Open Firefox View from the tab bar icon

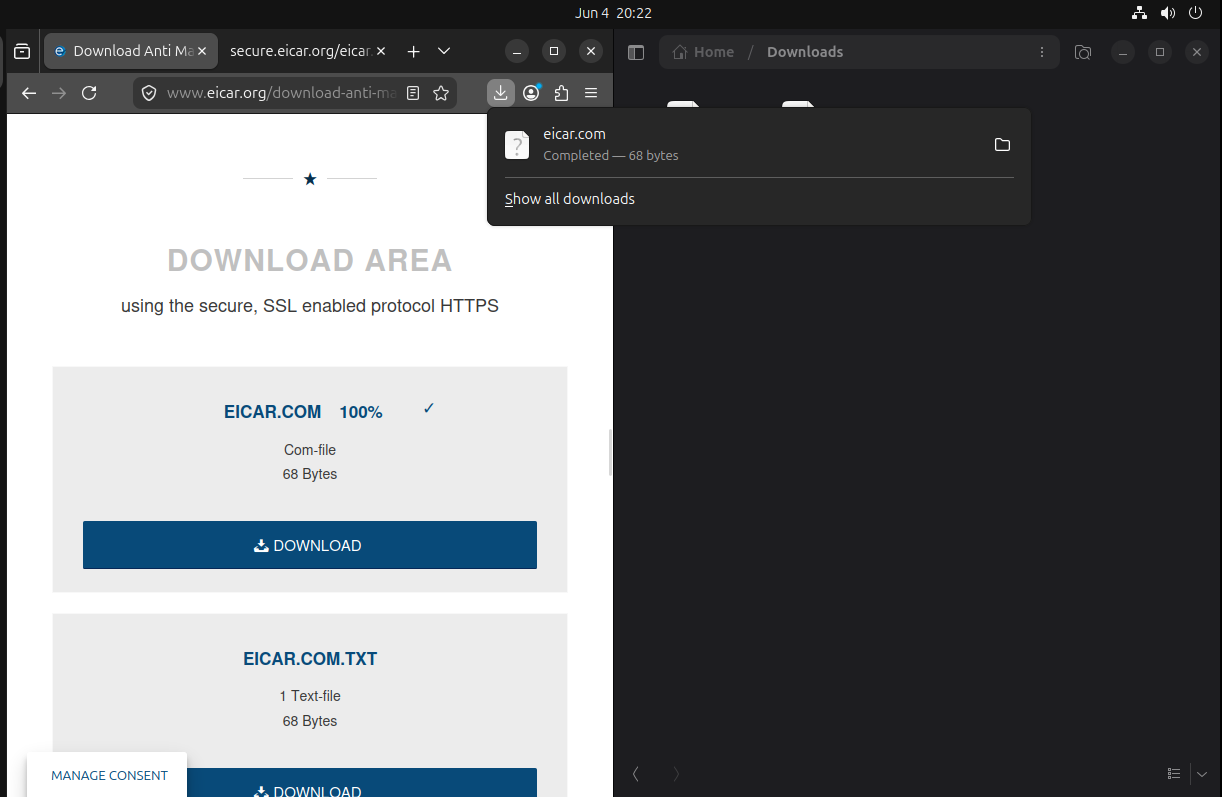pos(22,51)
